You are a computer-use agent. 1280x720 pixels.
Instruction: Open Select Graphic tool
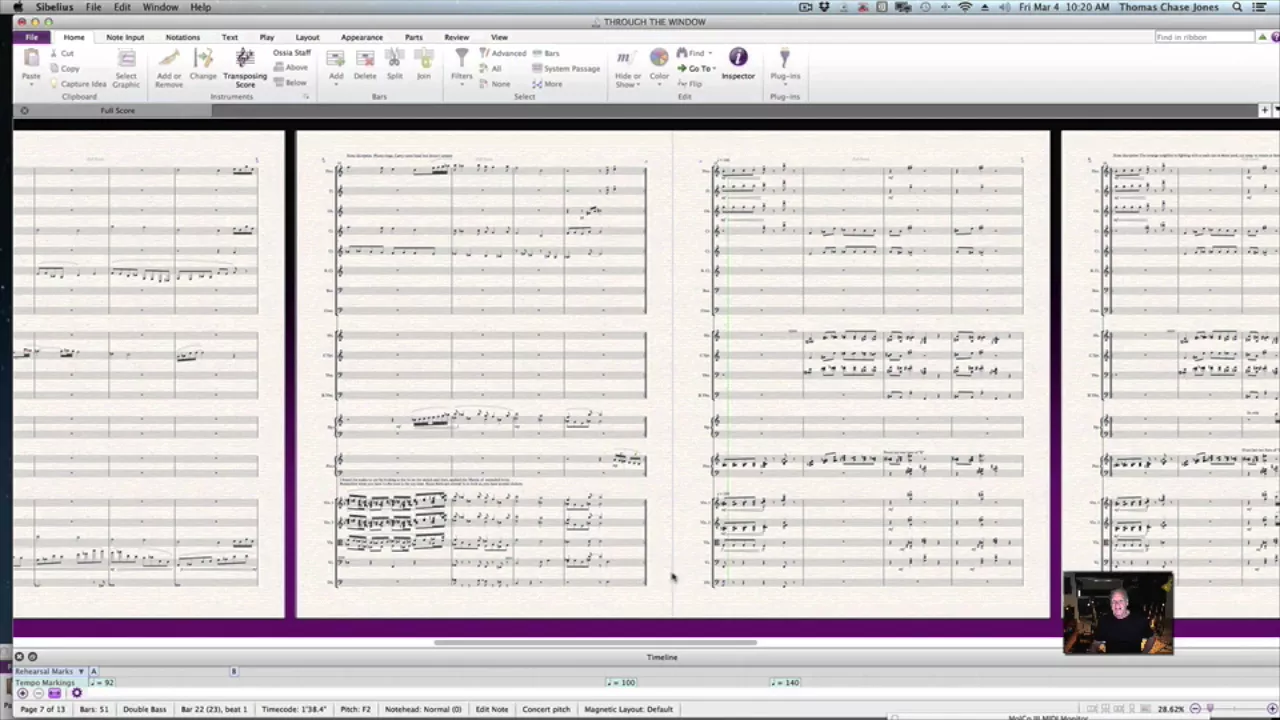click(x=126, y=66)
